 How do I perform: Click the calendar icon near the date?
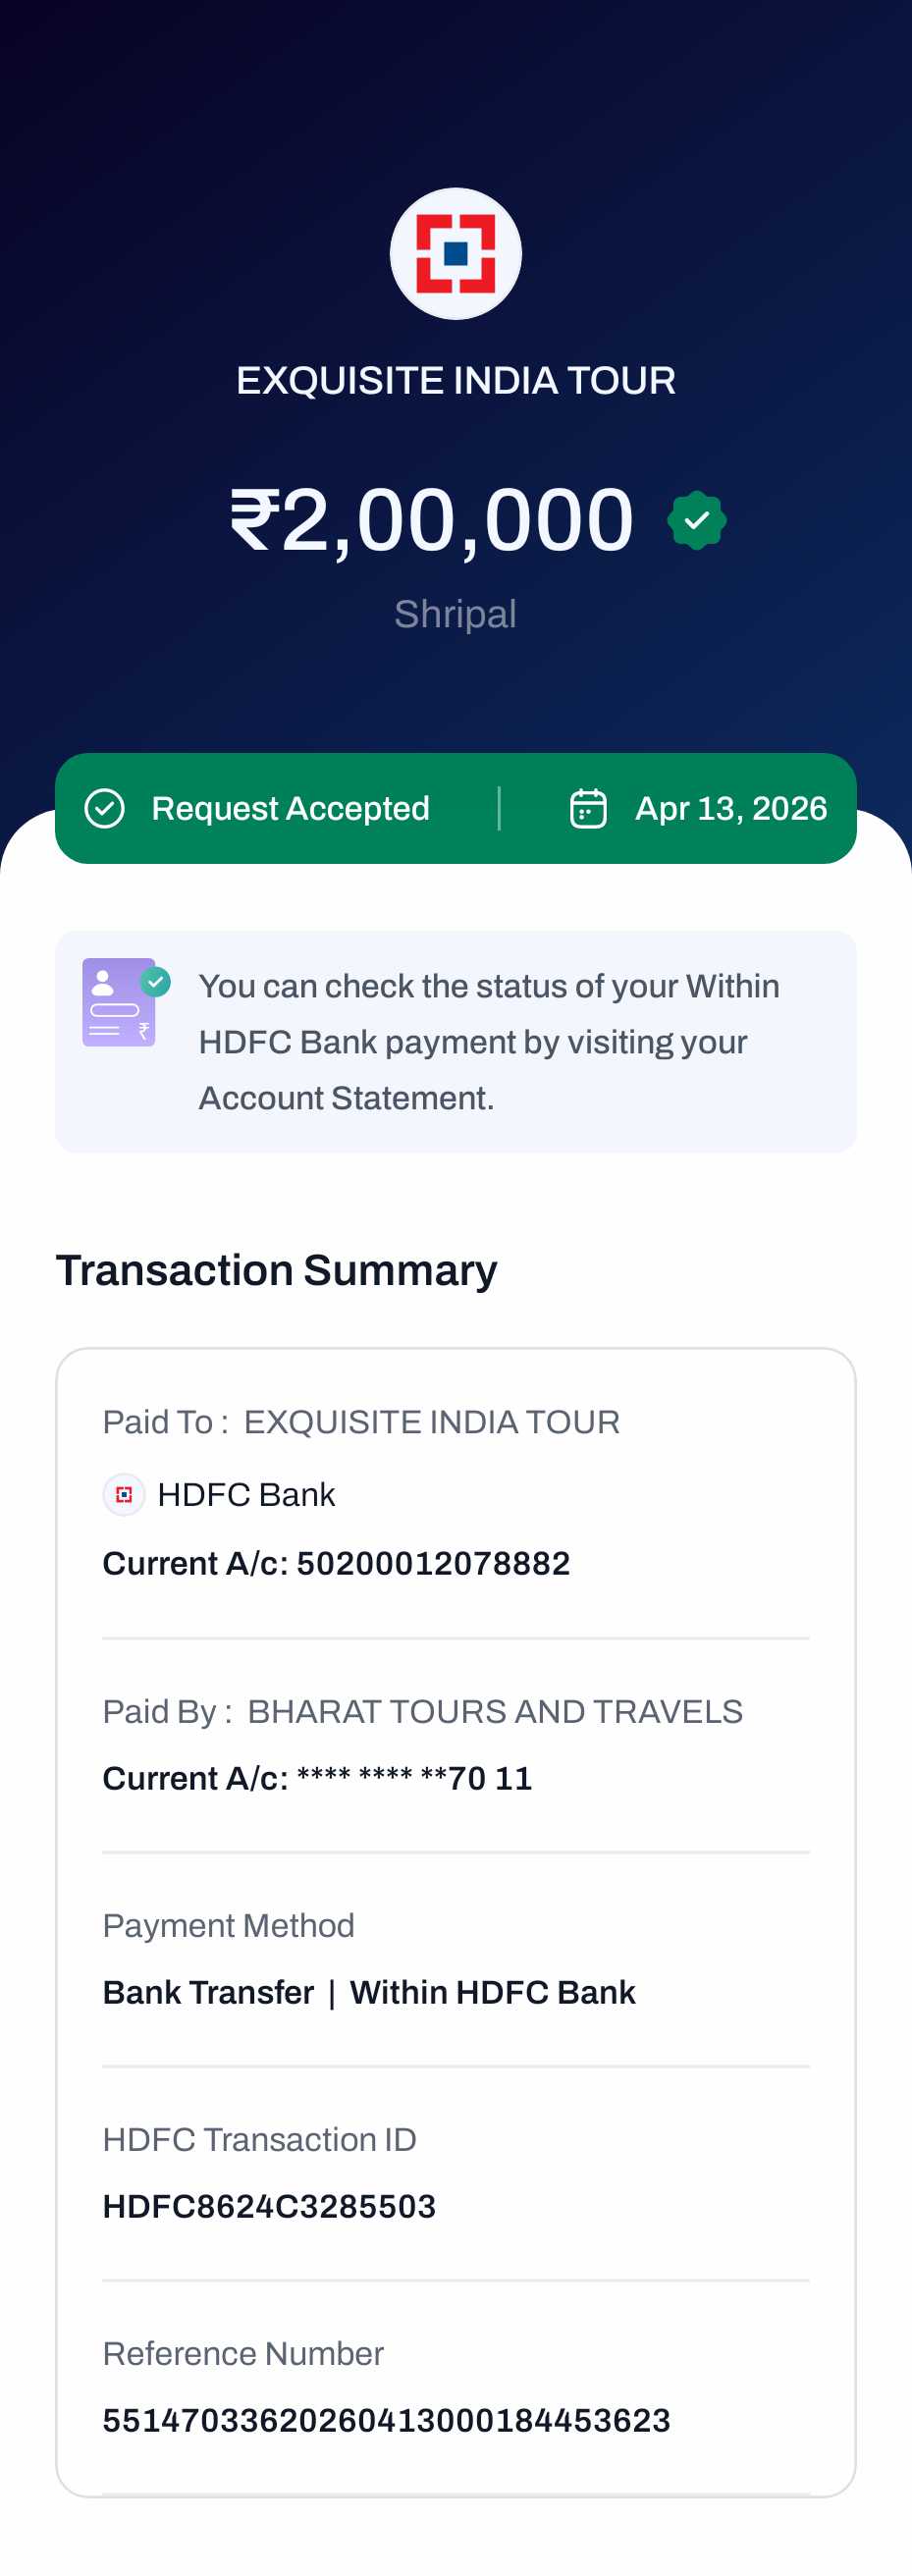pyautogui.click(x=588, y=808)
